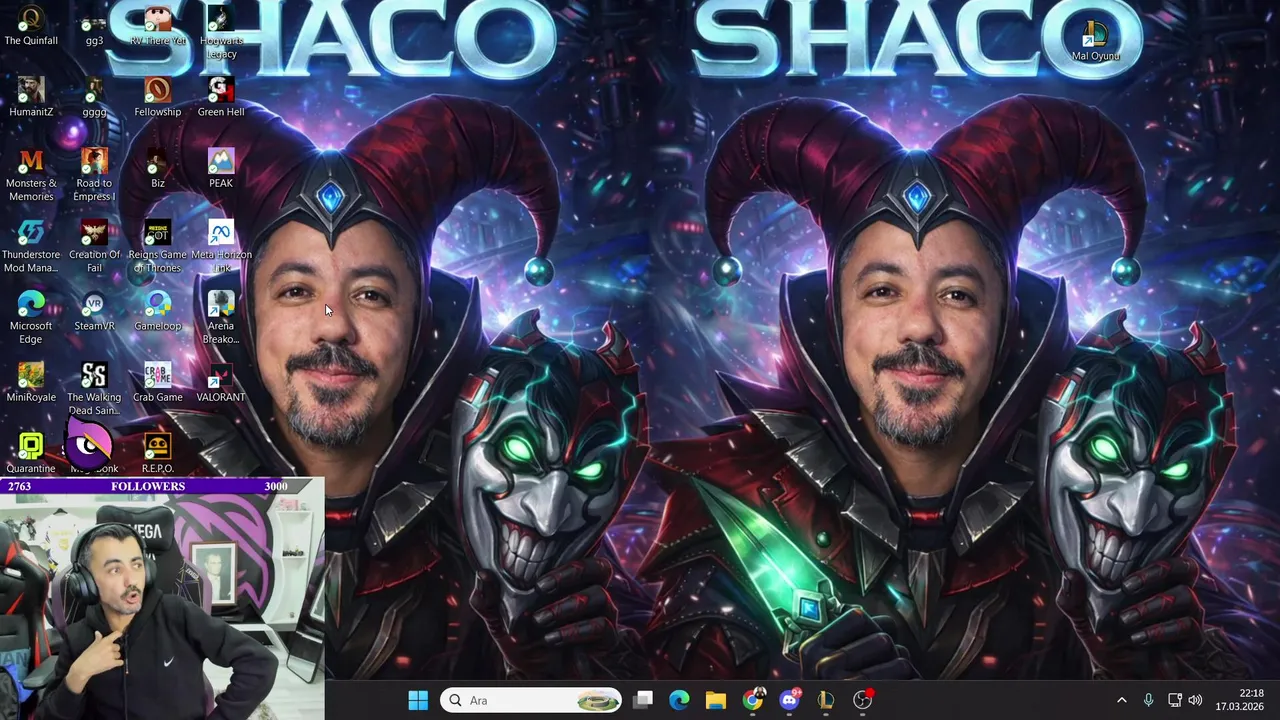Open the Mal Oyunu desktop icon
This screenshot has height=720, width=1280.
(x=1096, y=40)
